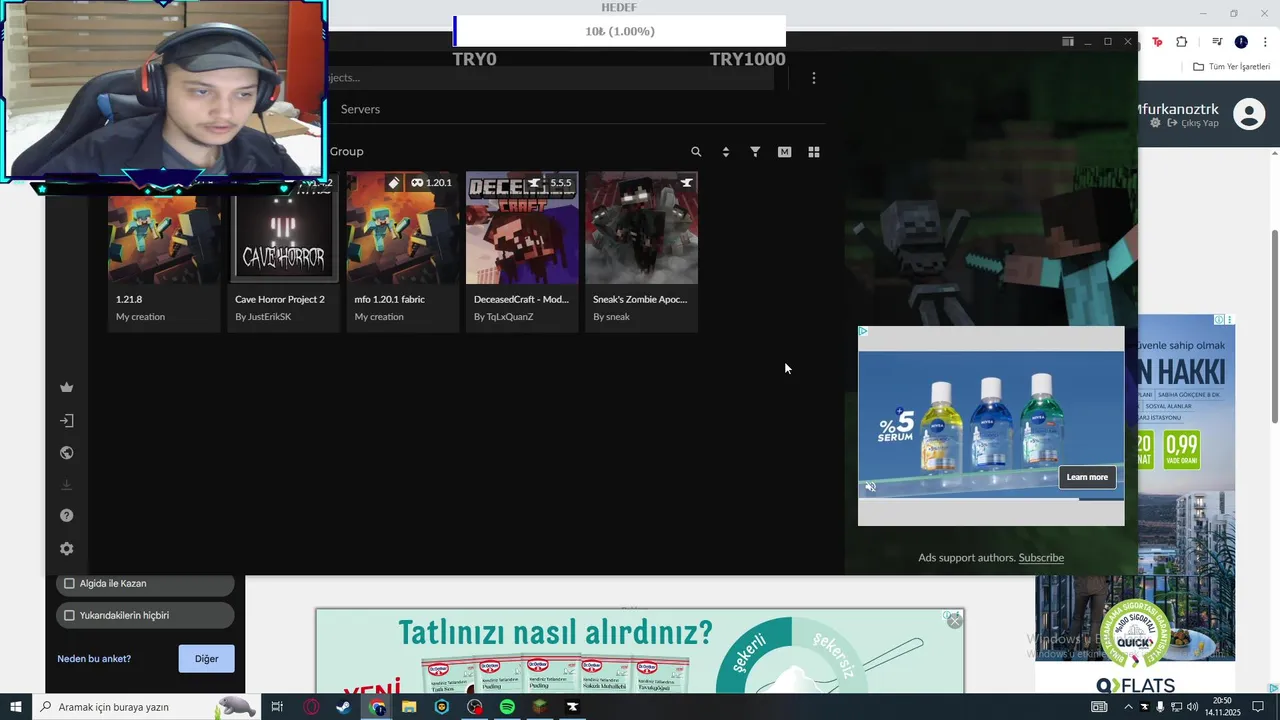Click the Diğer button in the survey

207,659
